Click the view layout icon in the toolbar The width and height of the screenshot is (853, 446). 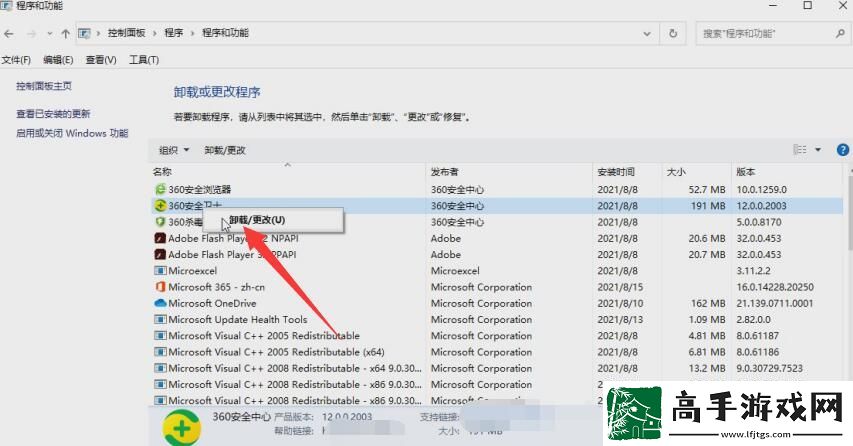coord(800,150)
